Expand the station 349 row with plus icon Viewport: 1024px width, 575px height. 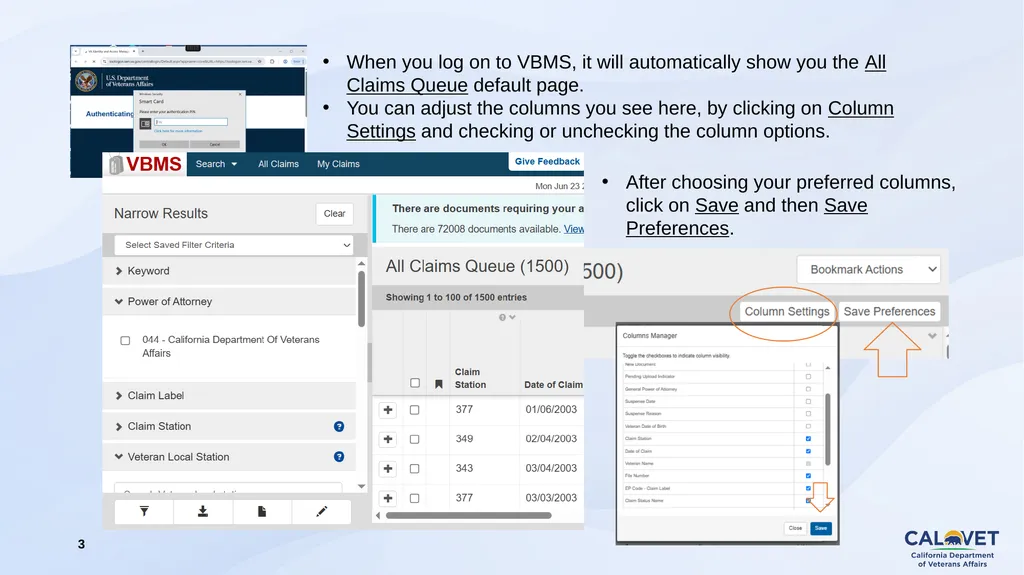coord(388,439)
